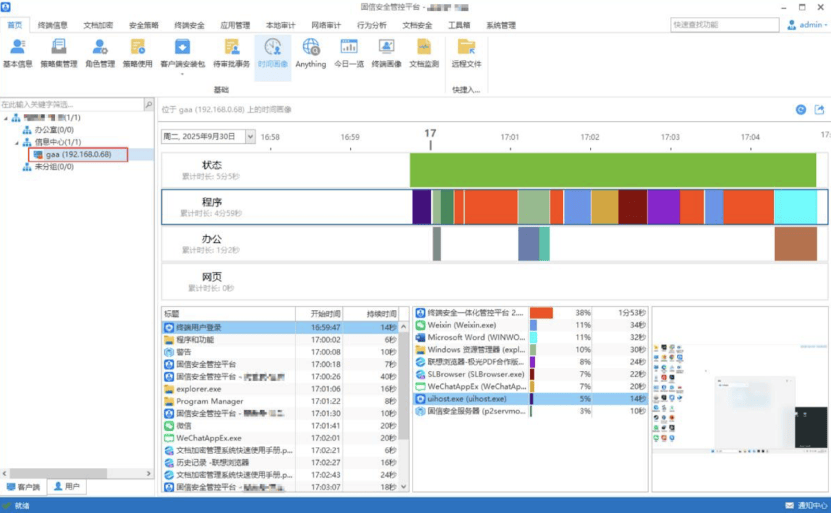This screenshot has width=832, height=514.
Task: Switch to the 用户 bottom tab
Action: 67,487
